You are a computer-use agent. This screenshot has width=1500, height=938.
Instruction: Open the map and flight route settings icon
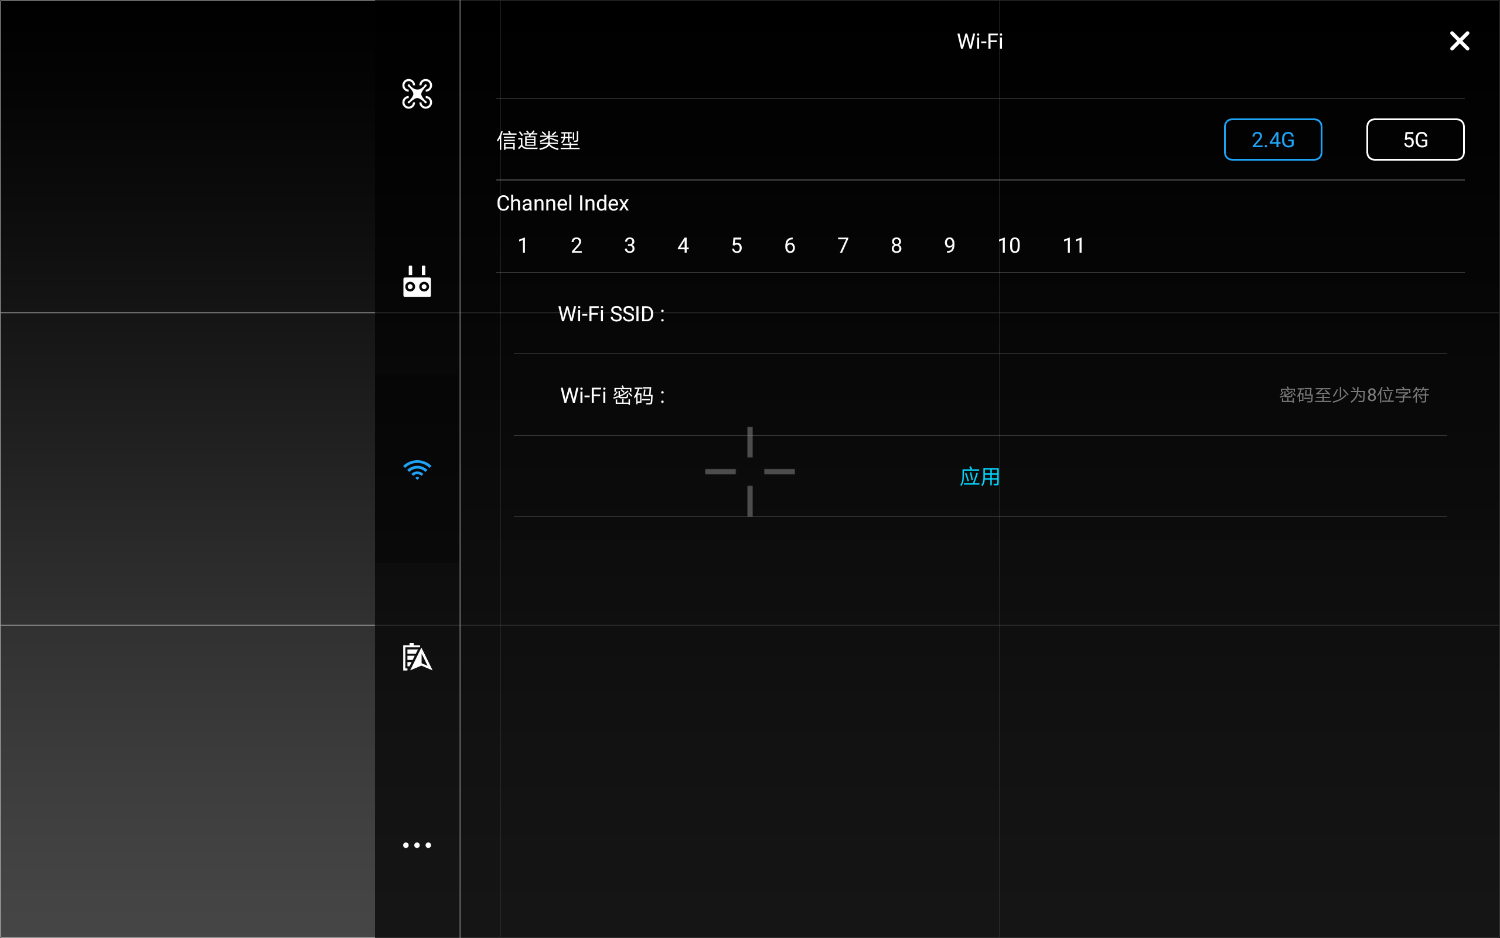tap(417, 657)
